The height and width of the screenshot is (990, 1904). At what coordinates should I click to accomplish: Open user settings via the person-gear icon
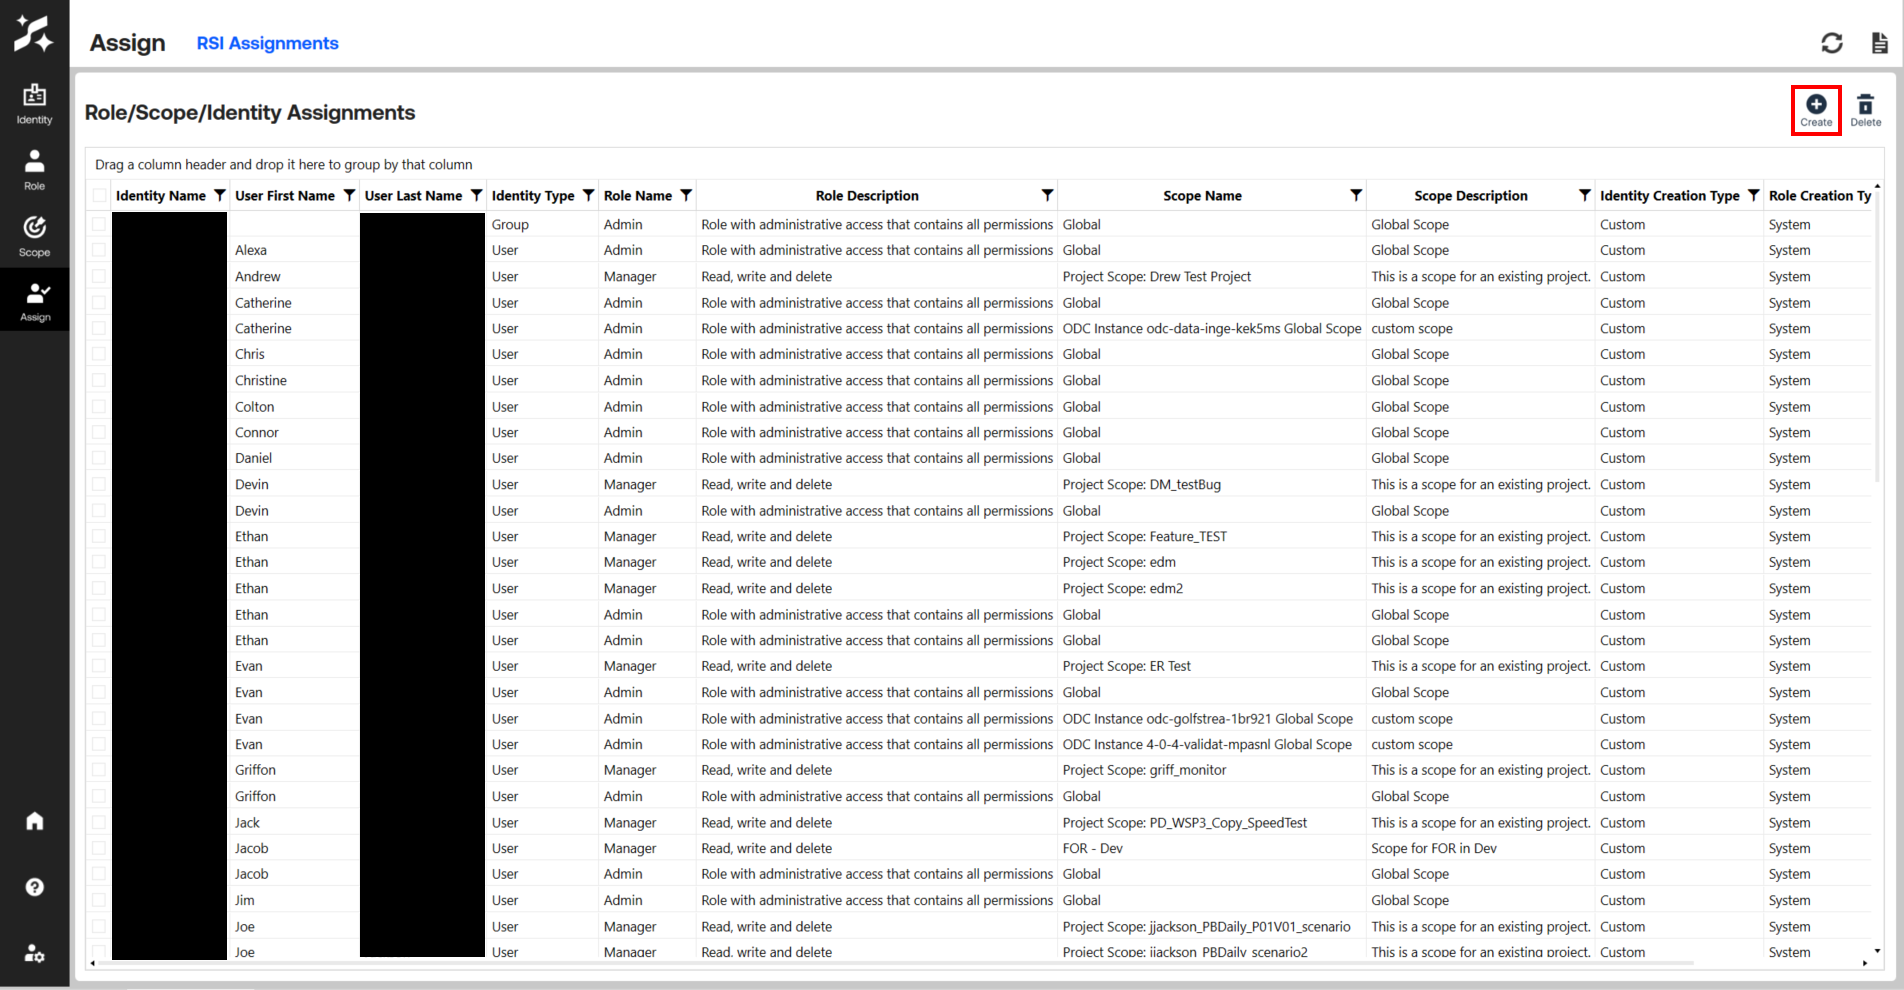[x=35, y=953]
